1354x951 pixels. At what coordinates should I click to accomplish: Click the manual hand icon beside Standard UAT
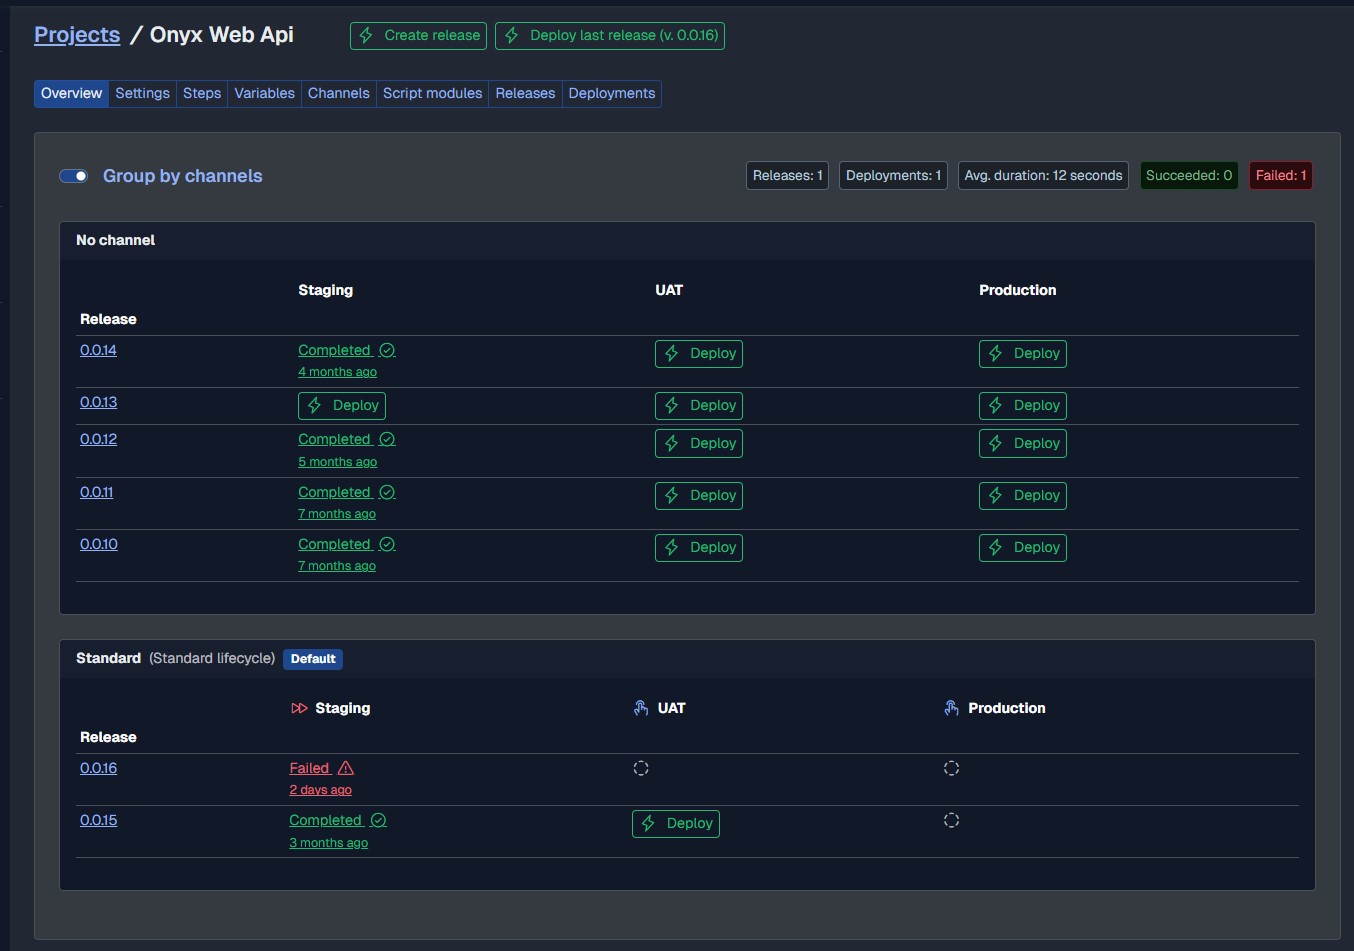[641, 708]
